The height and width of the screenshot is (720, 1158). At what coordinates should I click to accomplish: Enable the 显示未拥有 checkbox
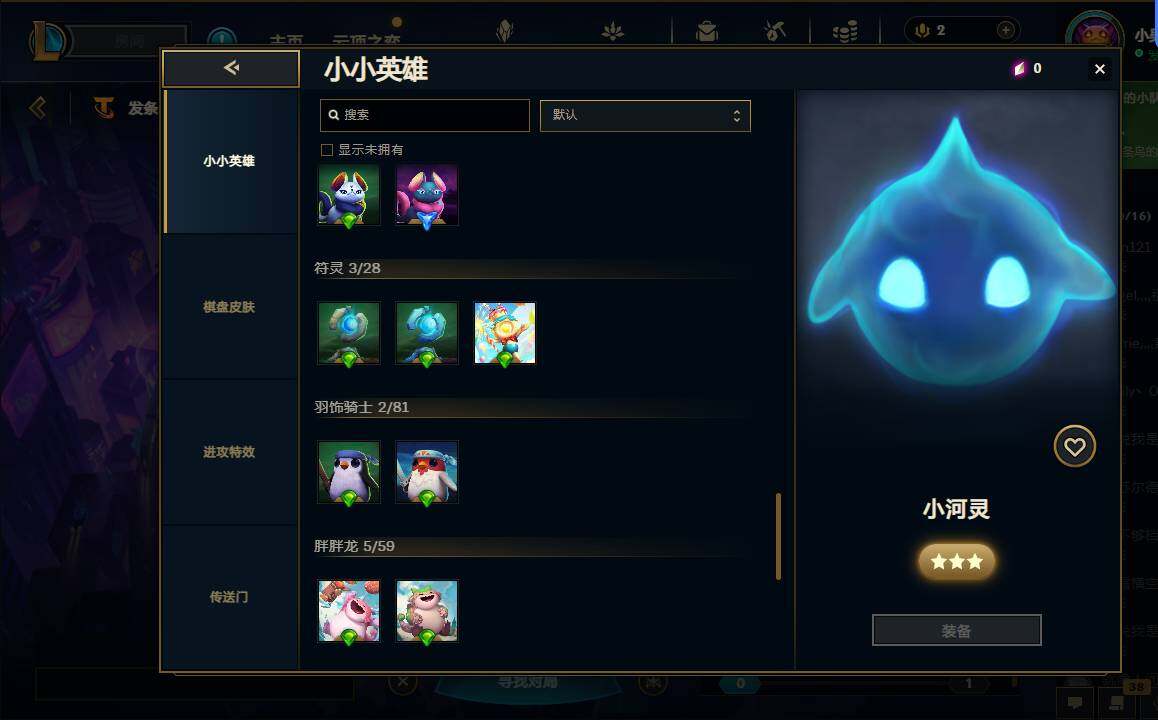(x=327, y=150)
